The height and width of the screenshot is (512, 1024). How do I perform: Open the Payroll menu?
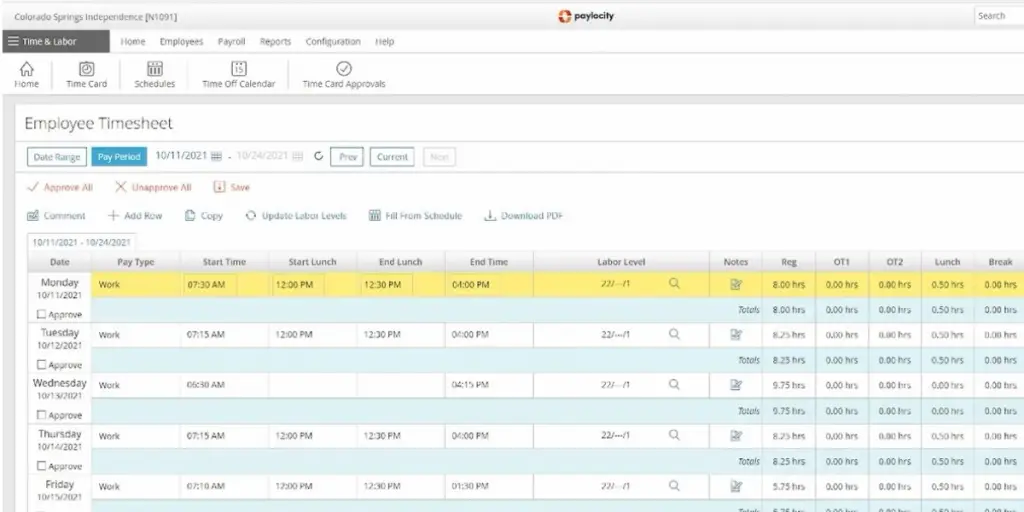(x=231, y=41)
